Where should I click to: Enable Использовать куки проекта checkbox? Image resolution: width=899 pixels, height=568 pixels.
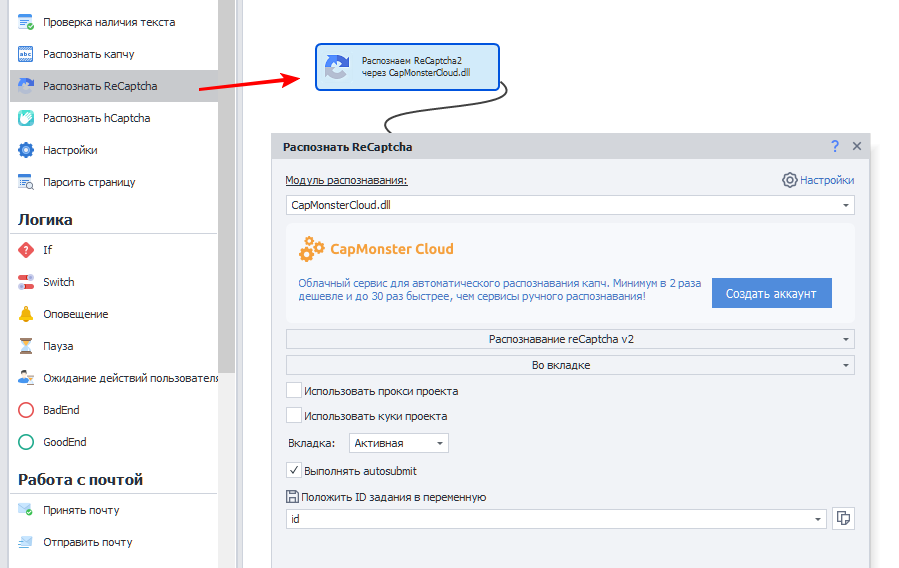click(294, 416)
